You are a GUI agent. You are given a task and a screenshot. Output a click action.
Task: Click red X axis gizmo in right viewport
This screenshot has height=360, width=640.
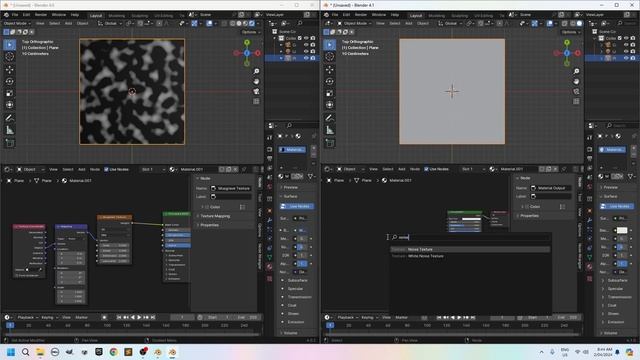pos(578,53)
